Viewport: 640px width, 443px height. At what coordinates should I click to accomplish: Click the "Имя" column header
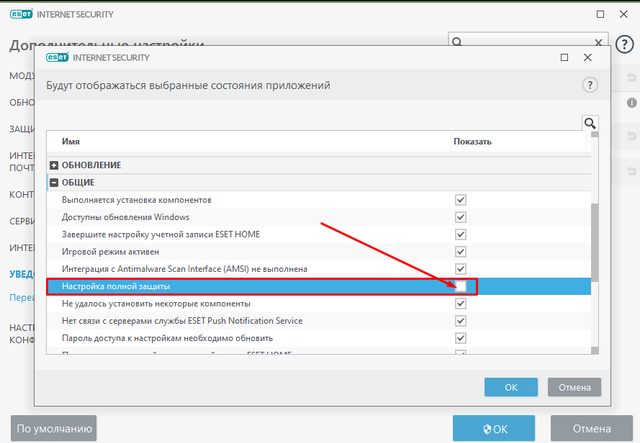[x=71, y=142]
